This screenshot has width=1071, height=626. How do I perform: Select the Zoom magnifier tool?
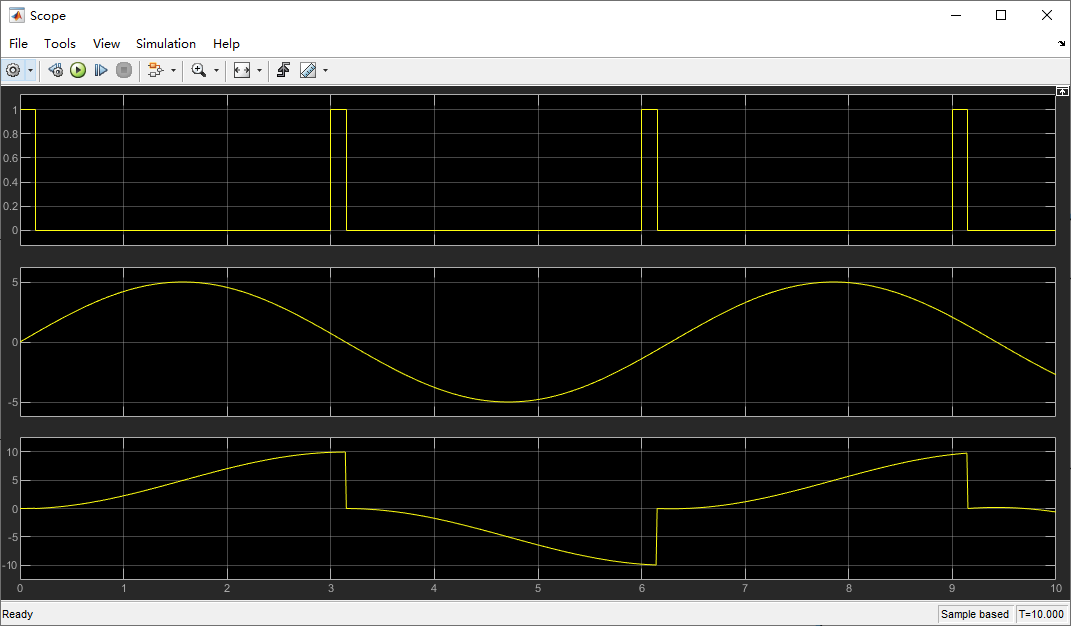pyautogui.click(x=199, y=70)
